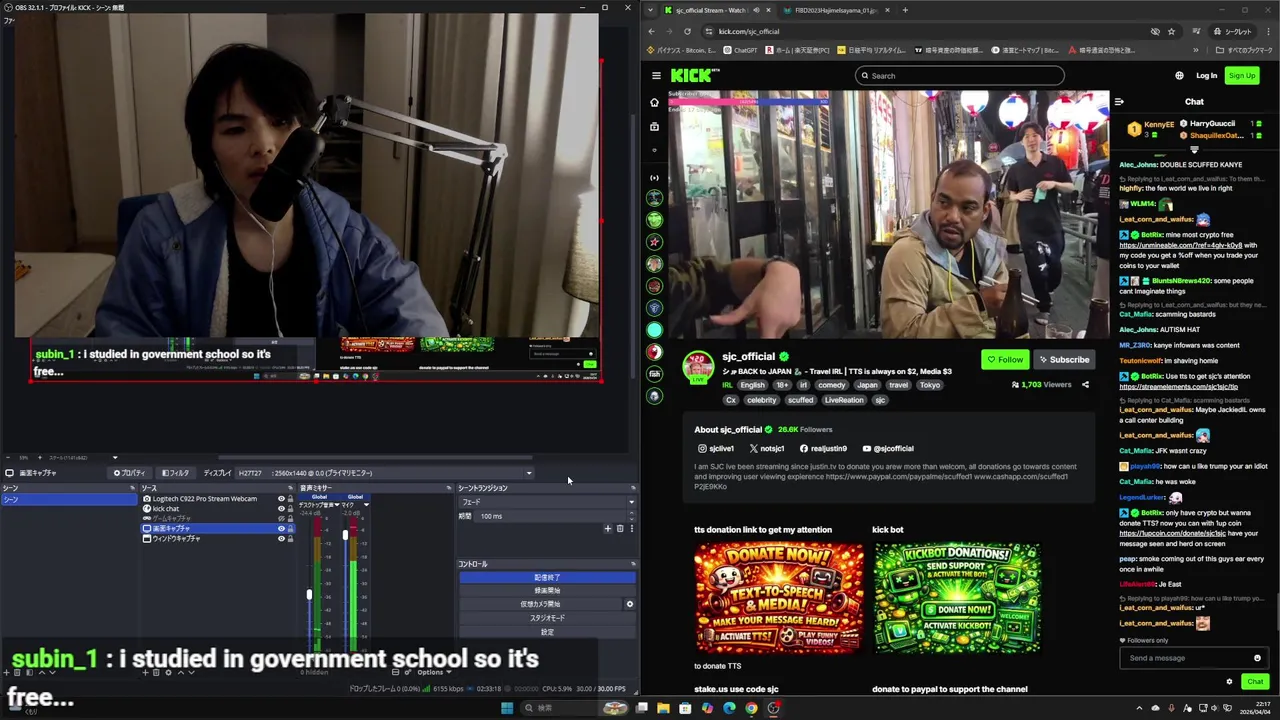Toggle lock on kick chat source
This screenshot has height=720, width=1280.
click(x=290, y=509)
